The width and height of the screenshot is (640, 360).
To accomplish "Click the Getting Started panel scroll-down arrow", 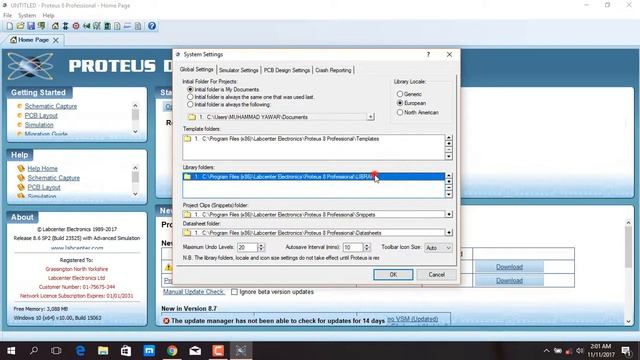I will (x=136, y=132).
